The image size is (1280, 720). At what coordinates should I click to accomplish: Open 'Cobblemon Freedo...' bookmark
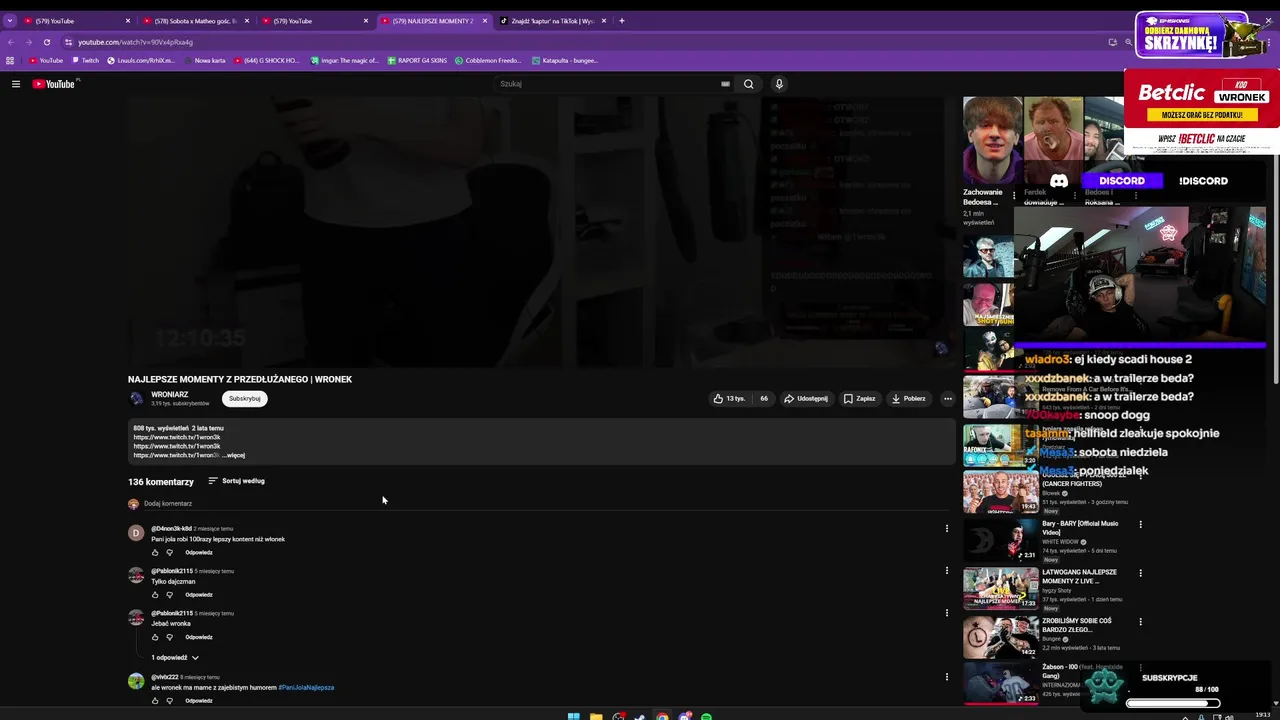click(488, 60)
